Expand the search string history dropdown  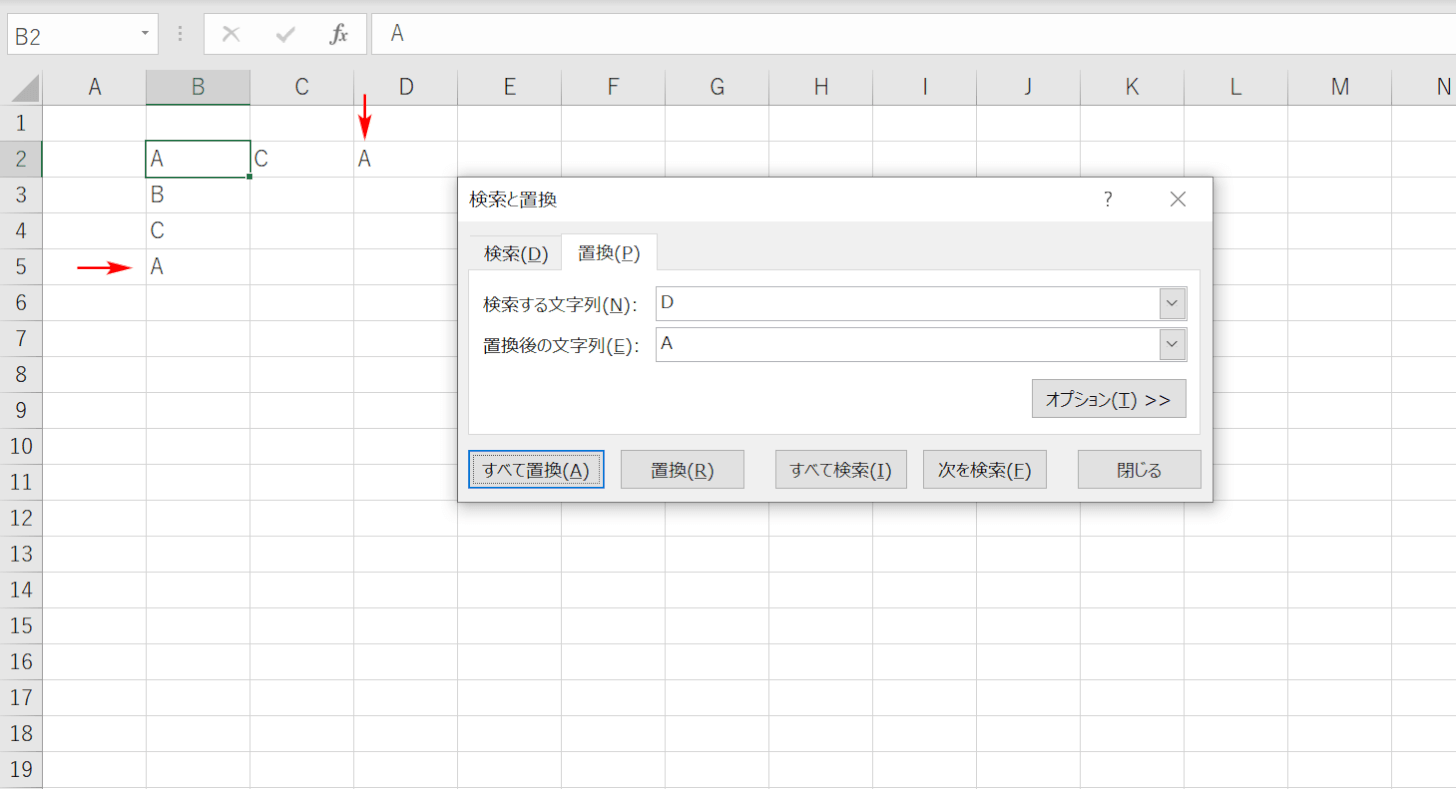[x=1172, y=304]
